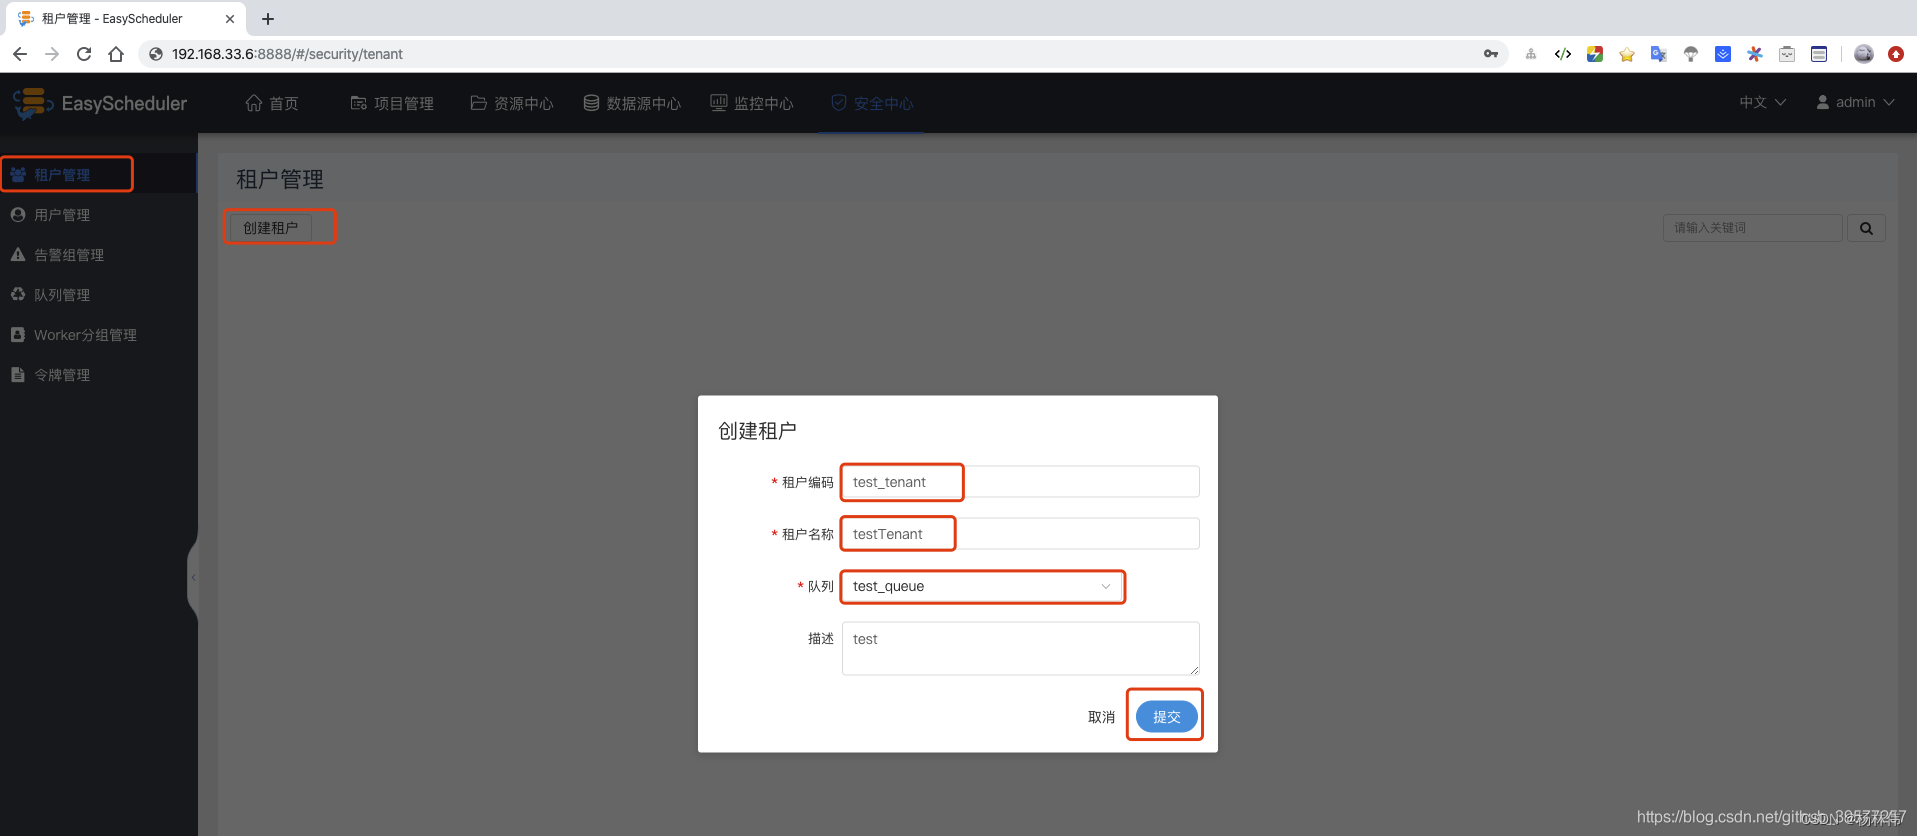Image resolution: width=1917 pixels, height=836 pixels.
Task: Open 安全中心 security center menu
Action: click(872, 103)
